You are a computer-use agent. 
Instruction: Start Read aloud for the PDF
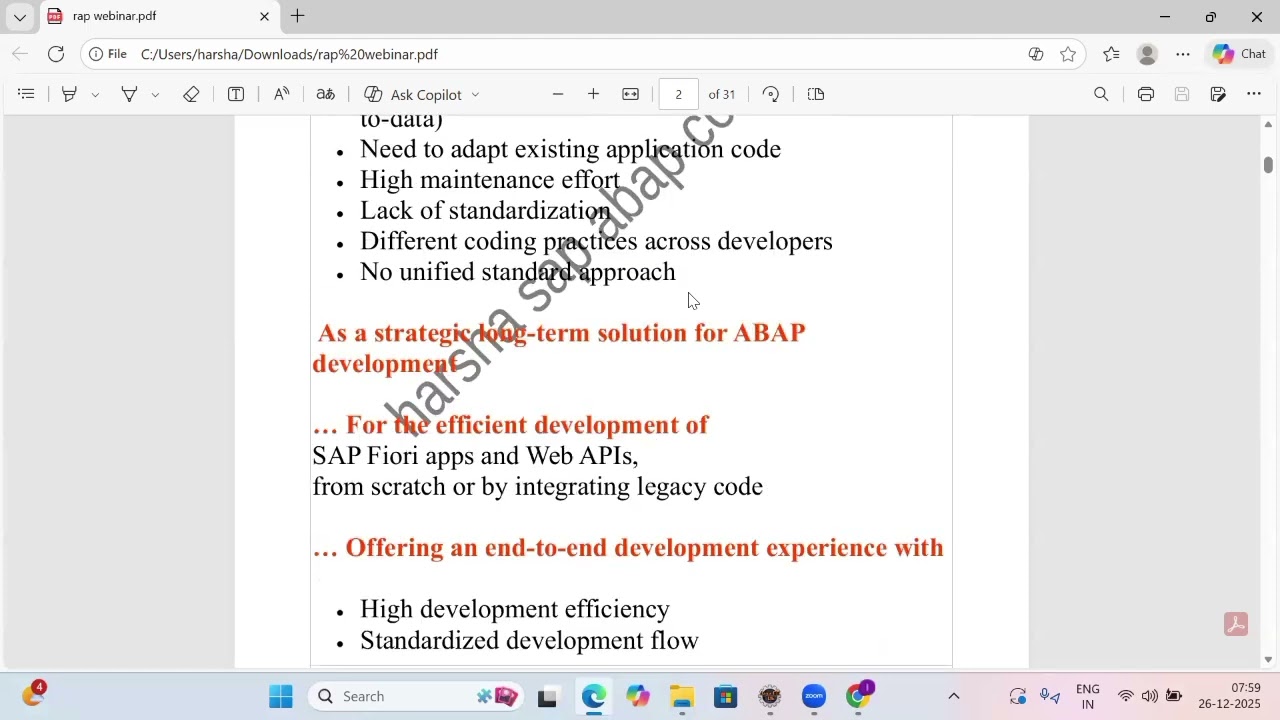click(x=282, y=94)
